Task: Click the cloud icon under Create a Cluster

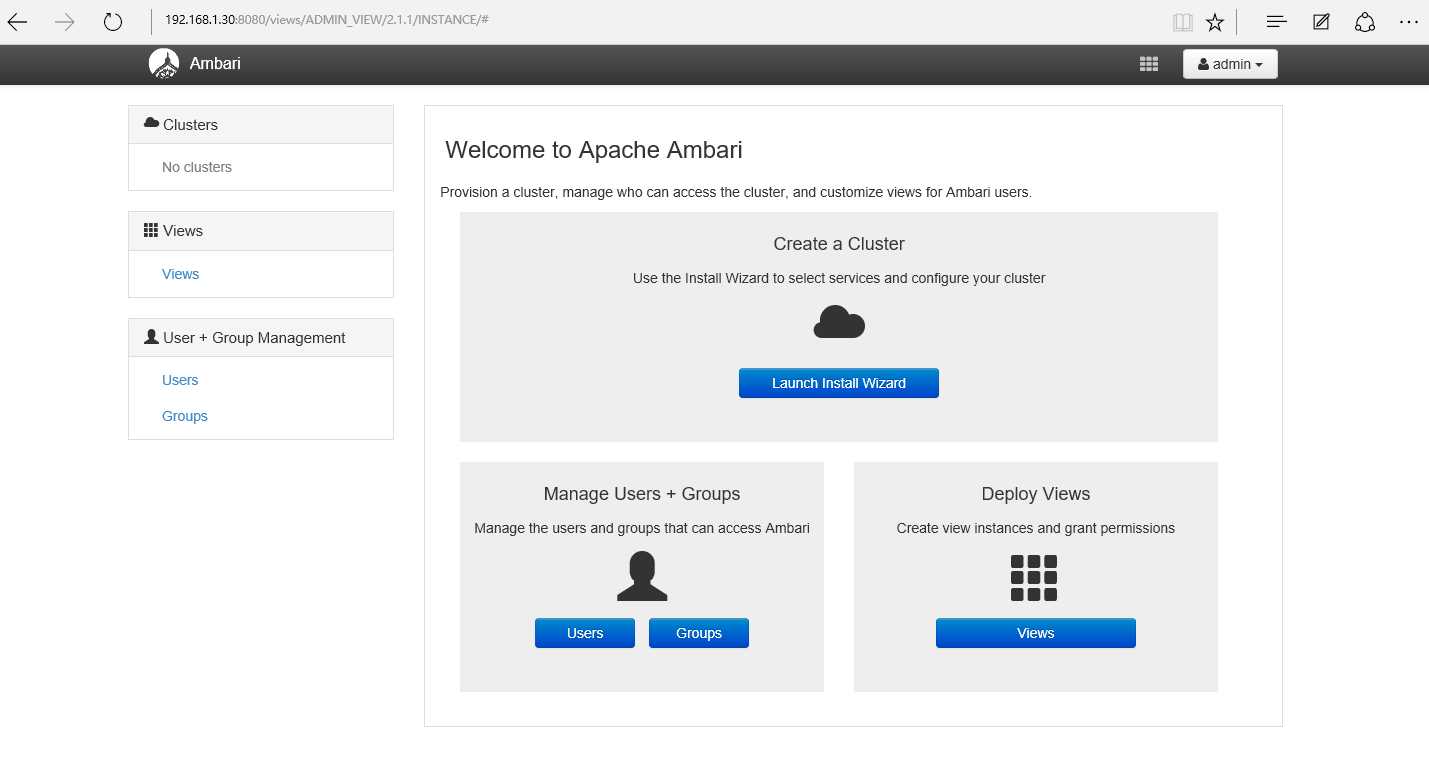Action: [x=839, y=322]
